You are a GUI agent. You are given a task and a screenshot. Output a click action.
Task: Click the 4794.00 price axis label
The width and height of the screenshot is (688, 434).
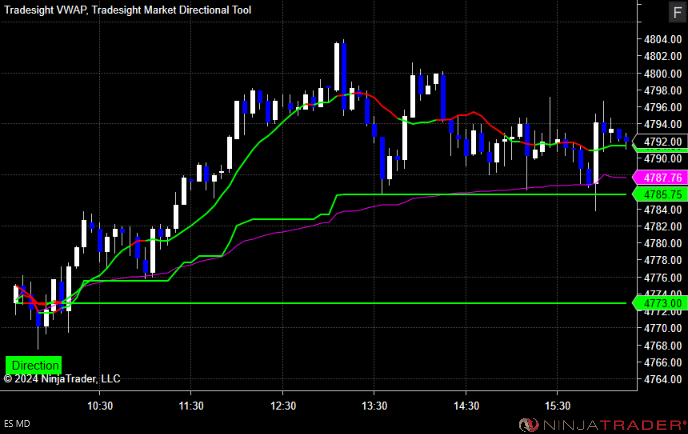tap(663, 125)
